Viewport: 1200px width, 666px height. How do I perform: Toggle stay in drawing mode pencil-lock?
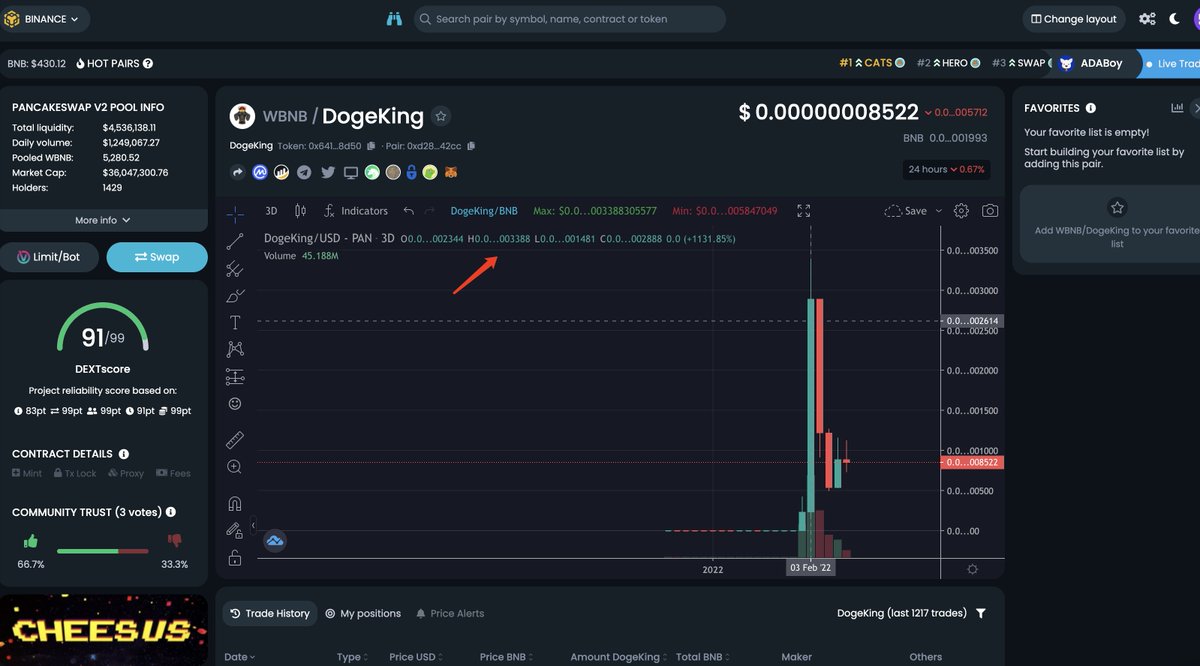pos(235,530)
